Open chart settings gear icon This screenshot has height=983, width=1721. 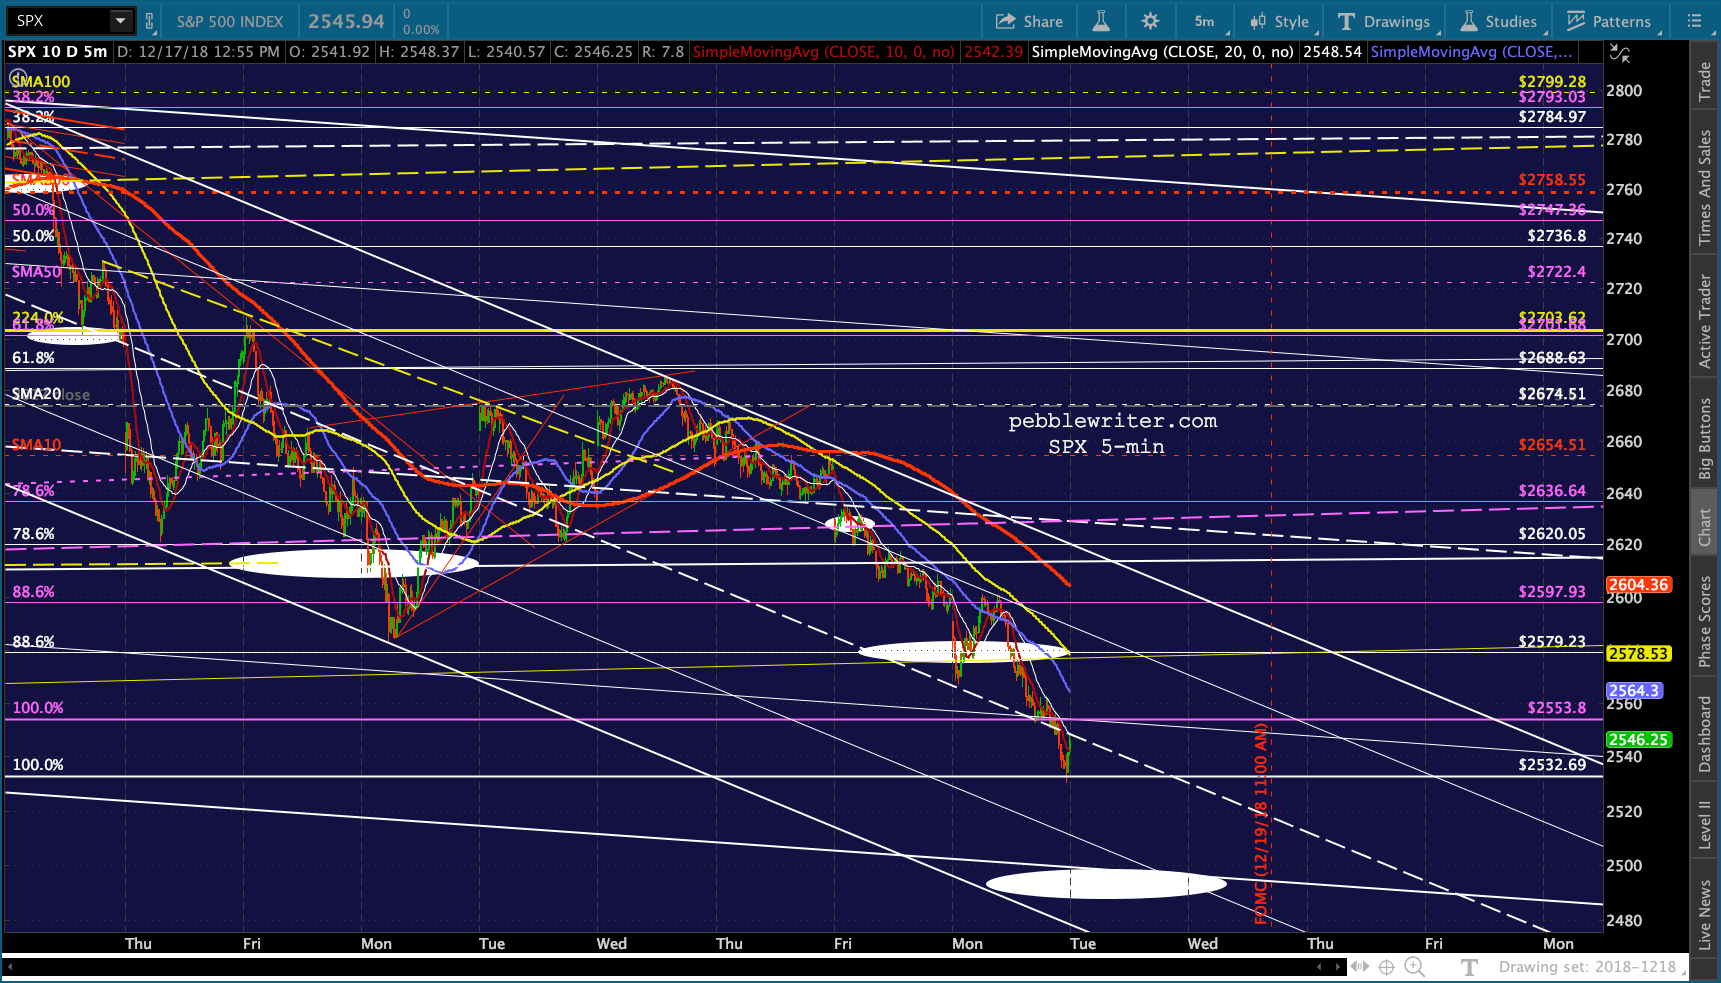[x=1150, y=21]
